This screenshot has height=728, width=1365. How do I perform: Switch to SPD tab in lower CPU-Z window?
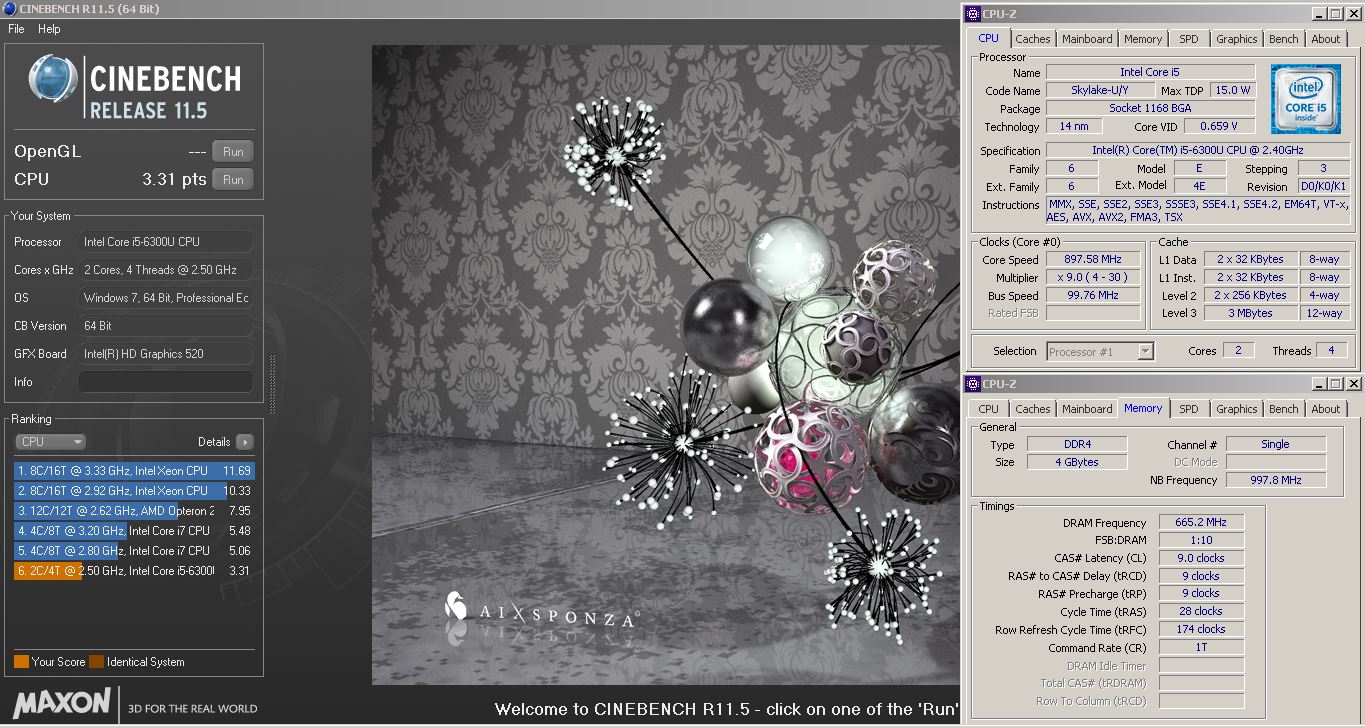pos(1188,409)
